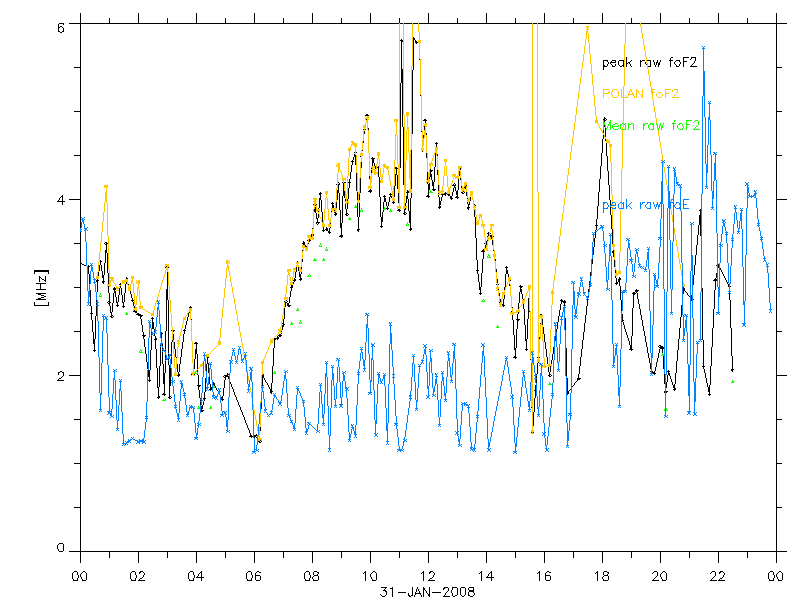Click the x-axis hour label 16
The width and height of the screenshot is (800, 600).
click(x=544, y=577)
